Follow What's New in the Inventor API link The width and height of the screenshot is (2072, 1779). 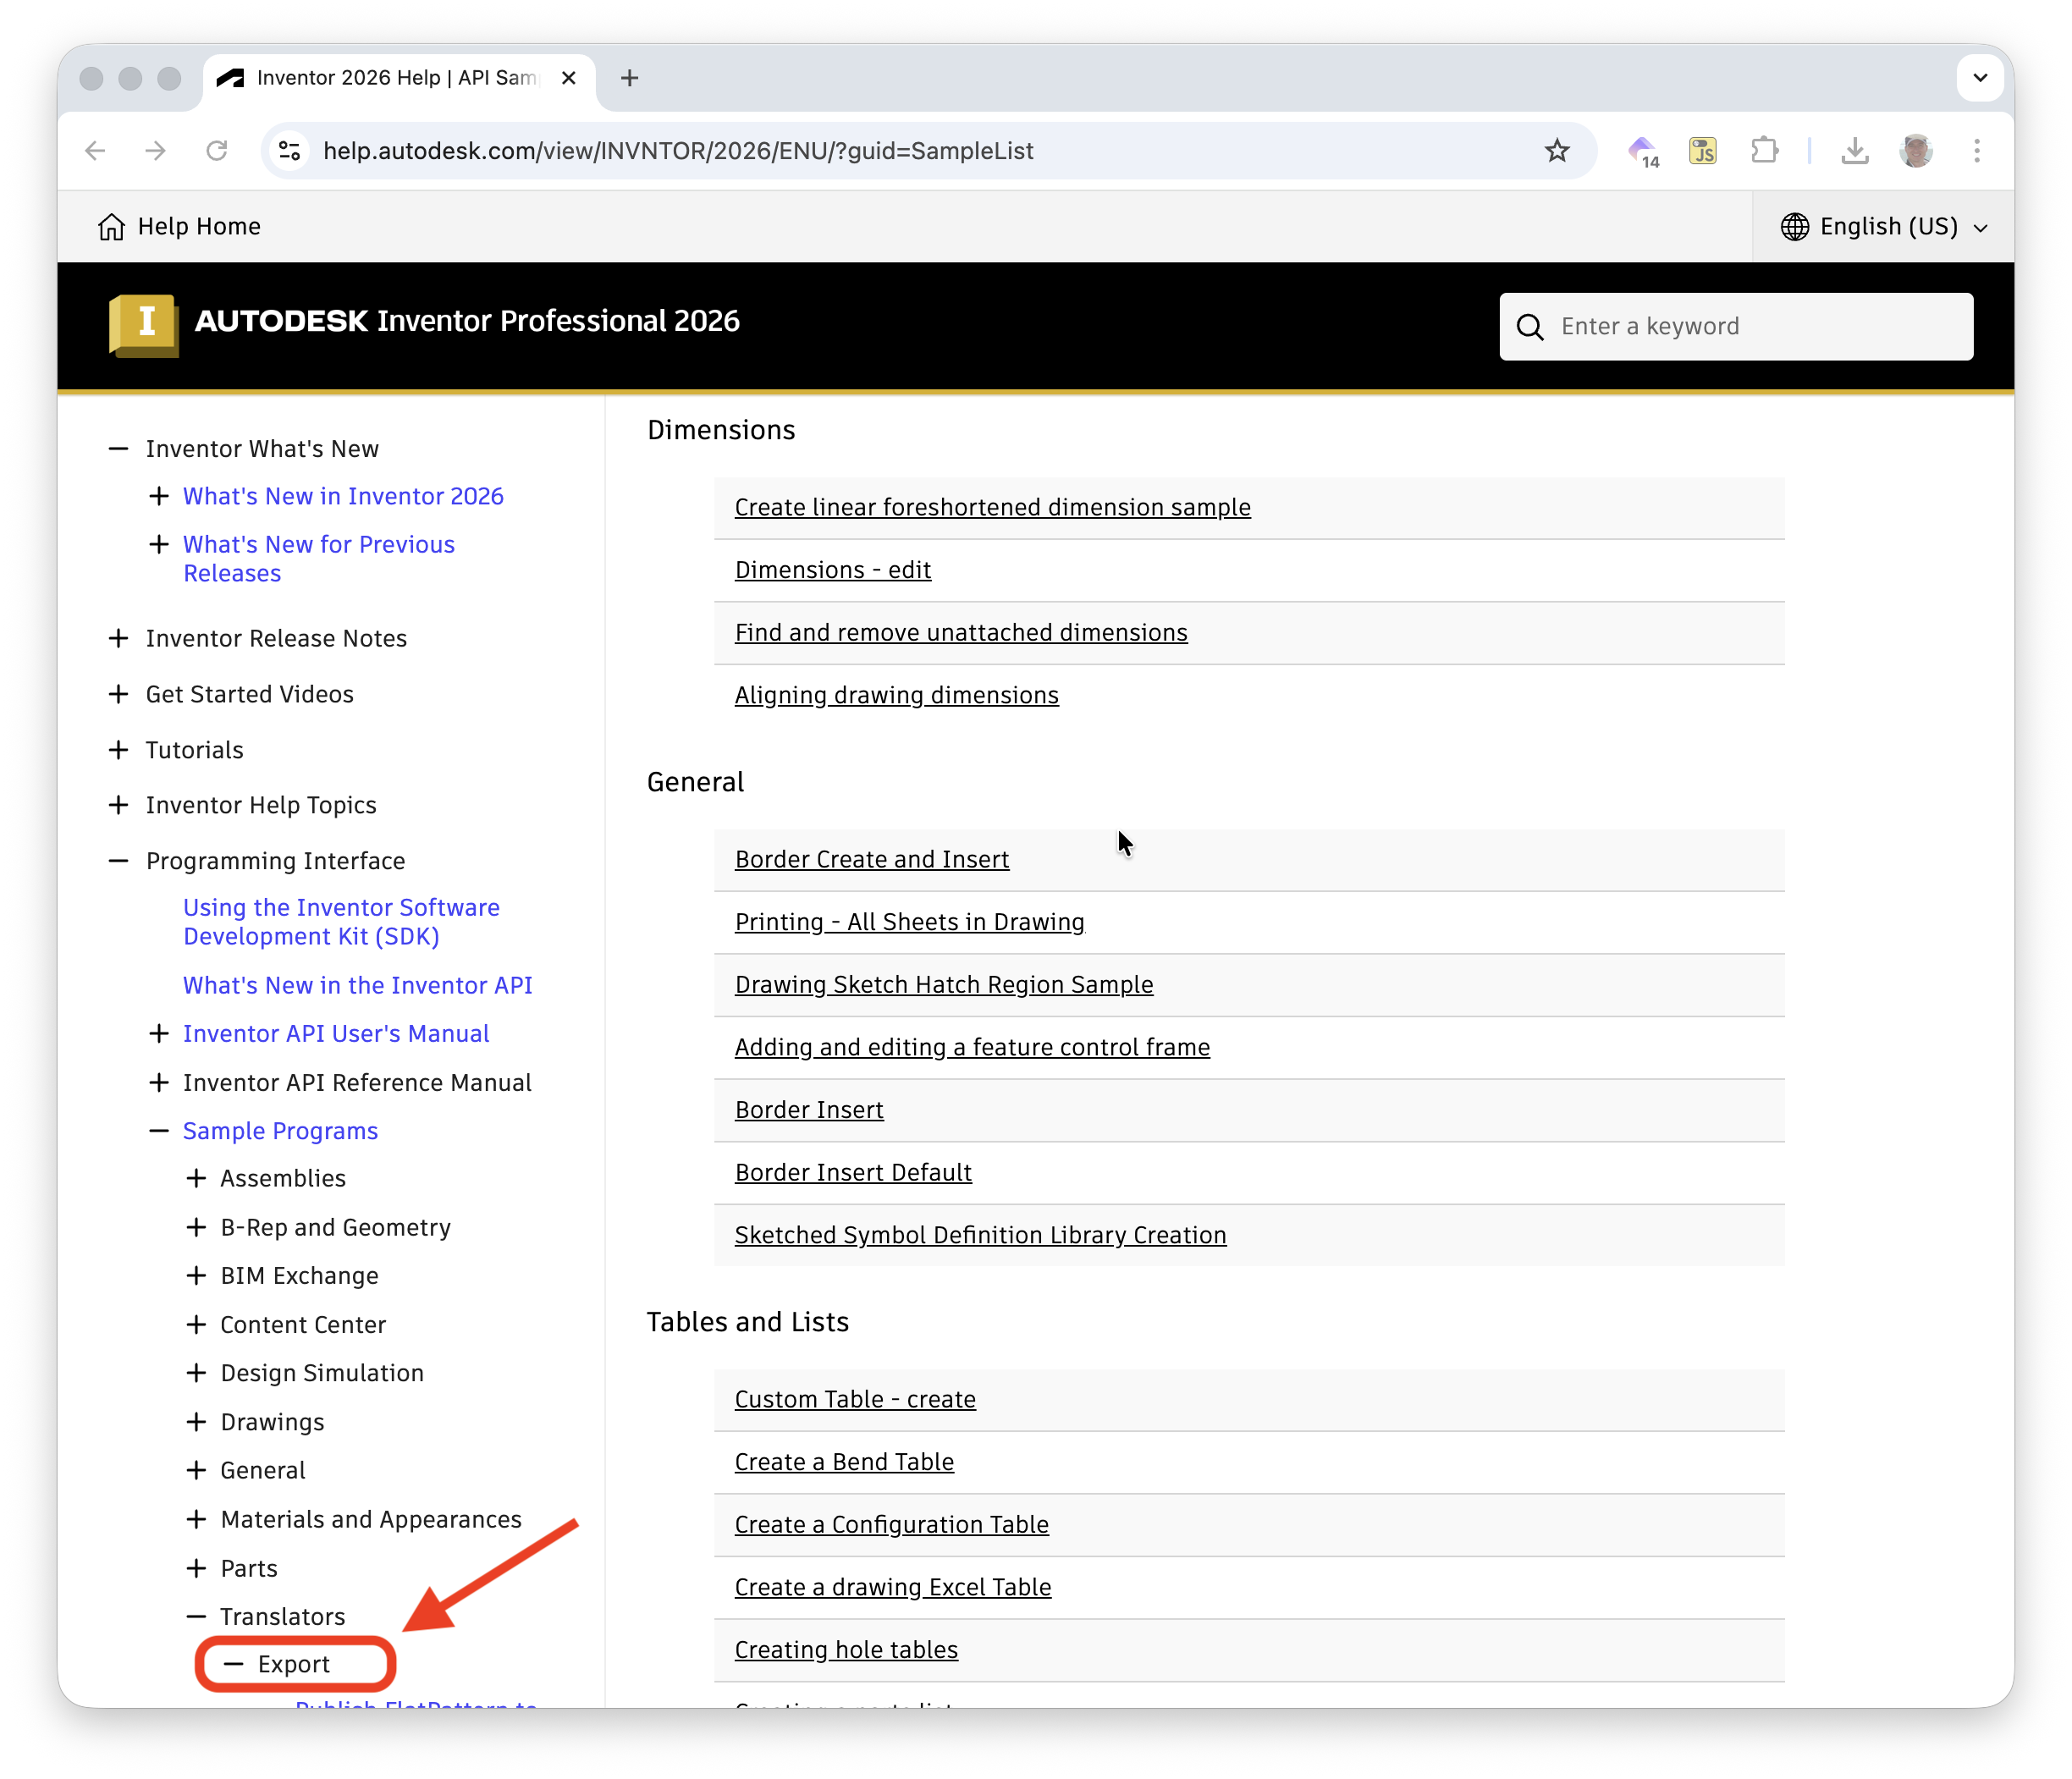point(357,985)
